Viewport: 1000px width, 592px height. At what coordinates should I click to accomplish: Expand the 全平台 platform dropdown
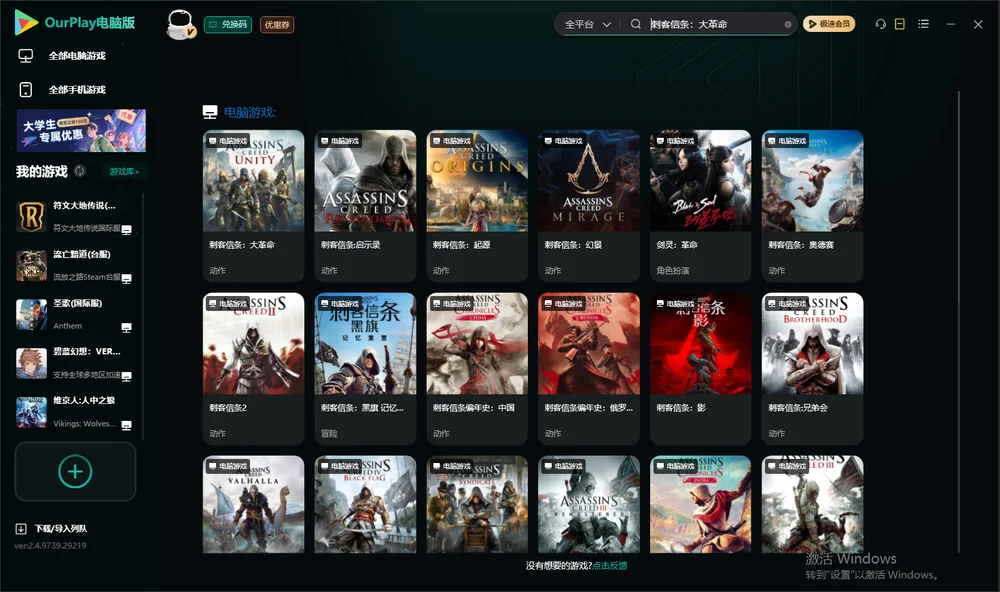(x=587, y=24)
